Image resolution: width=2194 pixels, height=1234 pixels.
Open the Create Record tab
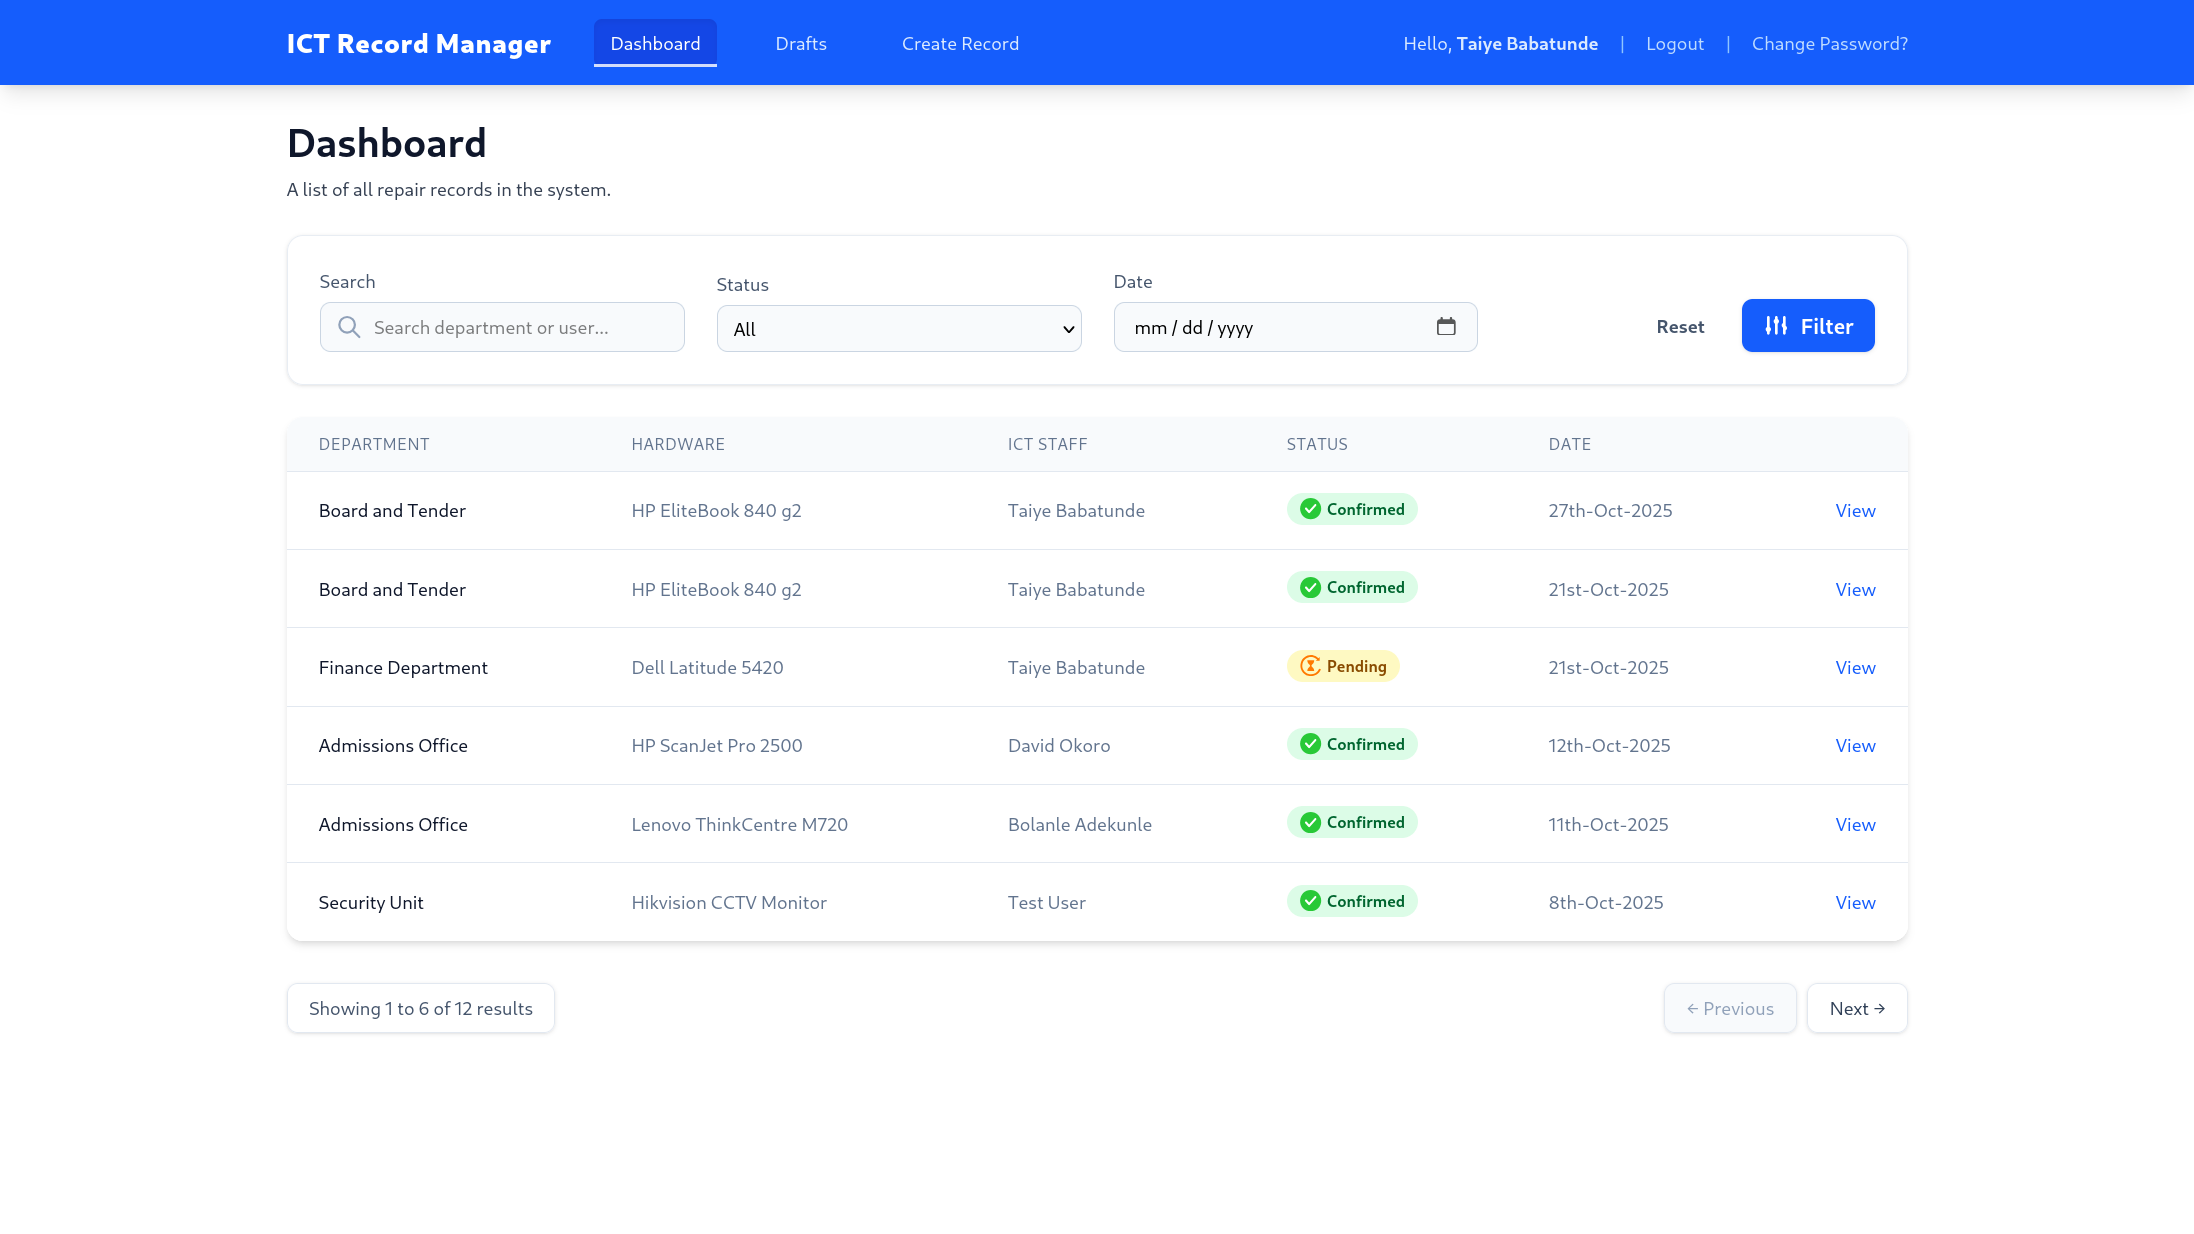click(x=960, y=44)
